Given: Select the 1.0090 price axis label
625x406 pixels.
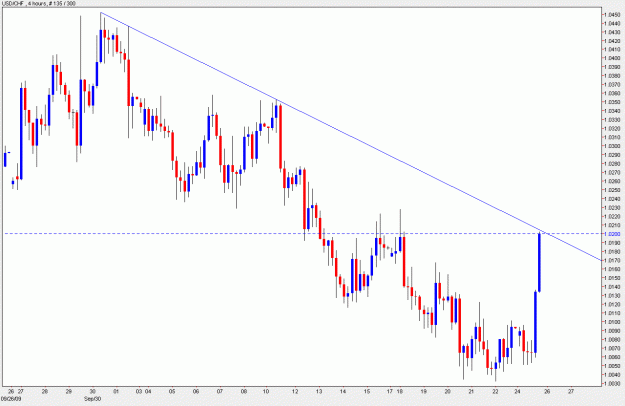Looking at the screenshot, I should click(x=612, y=330).
